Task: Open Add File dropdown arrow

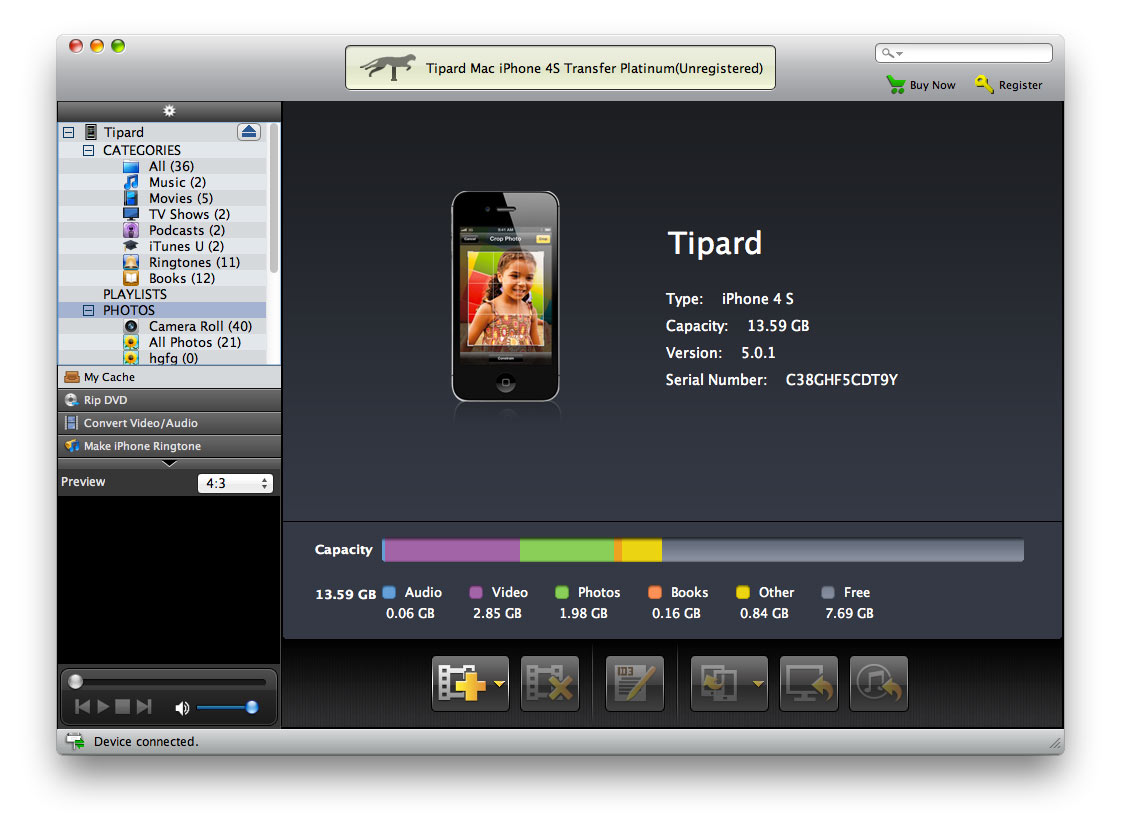Action: tap(500, 683)
